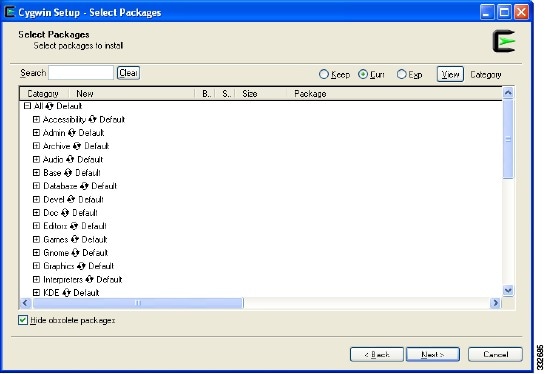The height and width of the screenshot is (374, 545).
Task: Click the New column header
Action: click(131, 94)
